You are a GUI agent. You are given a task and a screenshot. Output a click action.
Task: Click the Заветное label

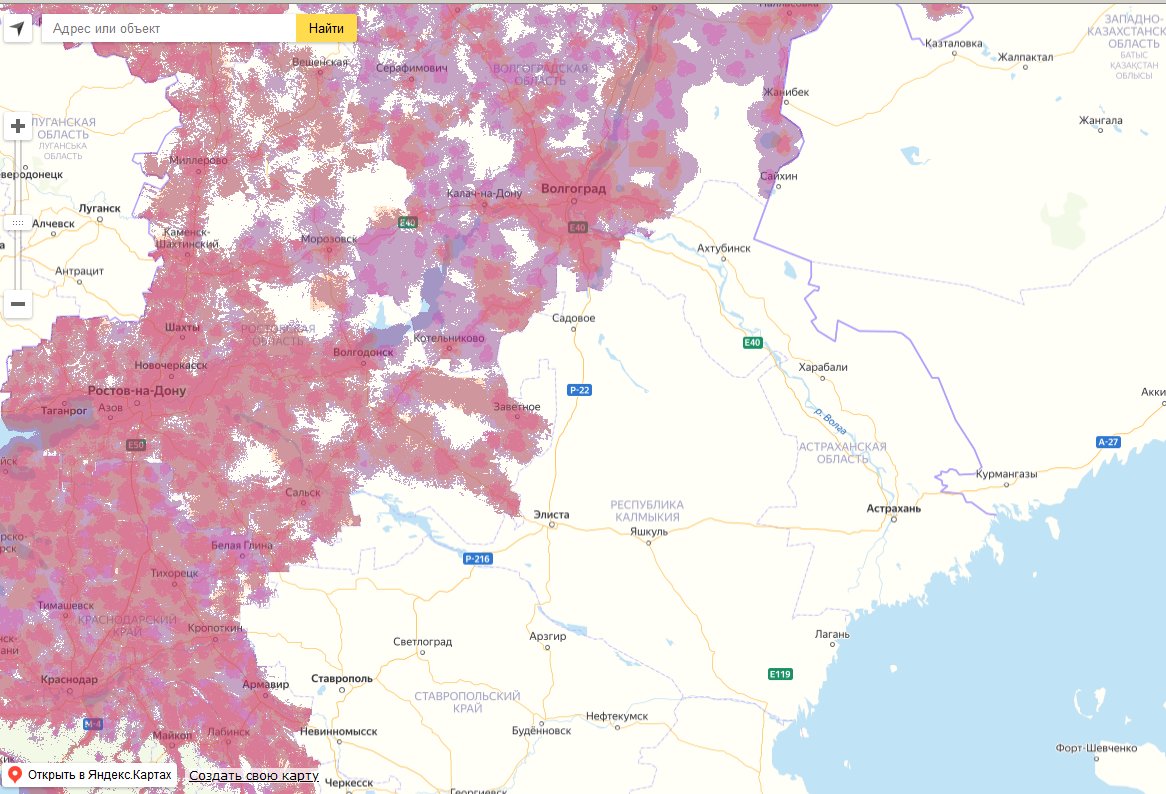tap(517, 407)
